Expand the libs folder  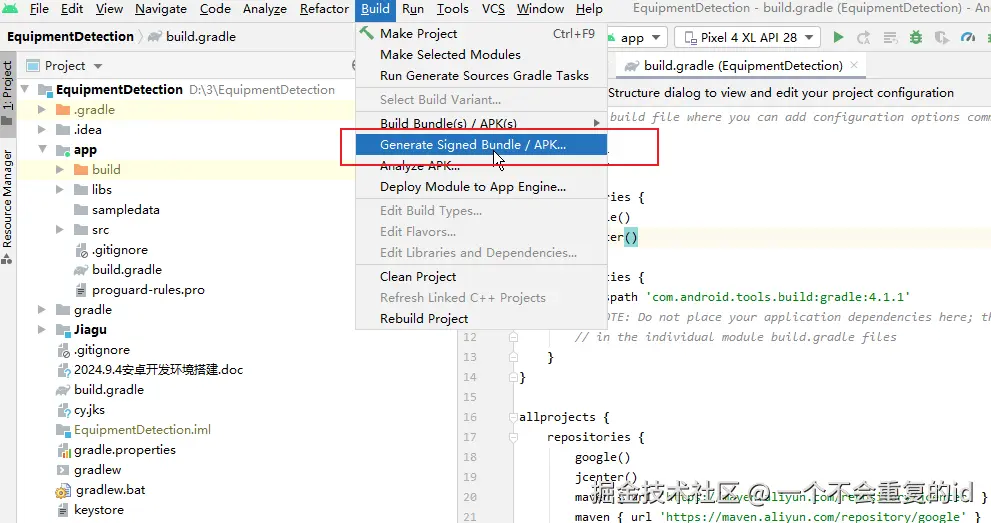coord(60,189)
